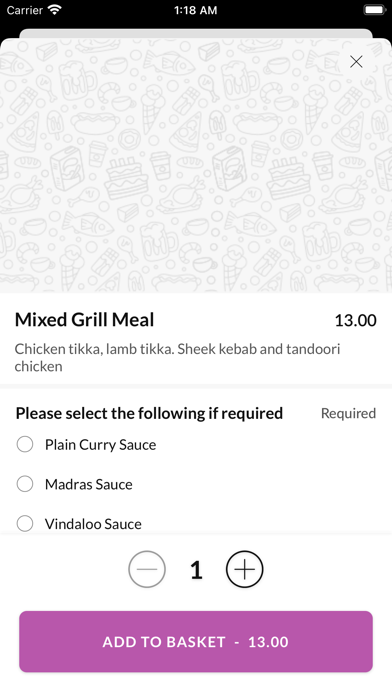Screen dimensions: 392x696
Task: Select the Plain Curry Sauce radio button
Action: (25, 444)
